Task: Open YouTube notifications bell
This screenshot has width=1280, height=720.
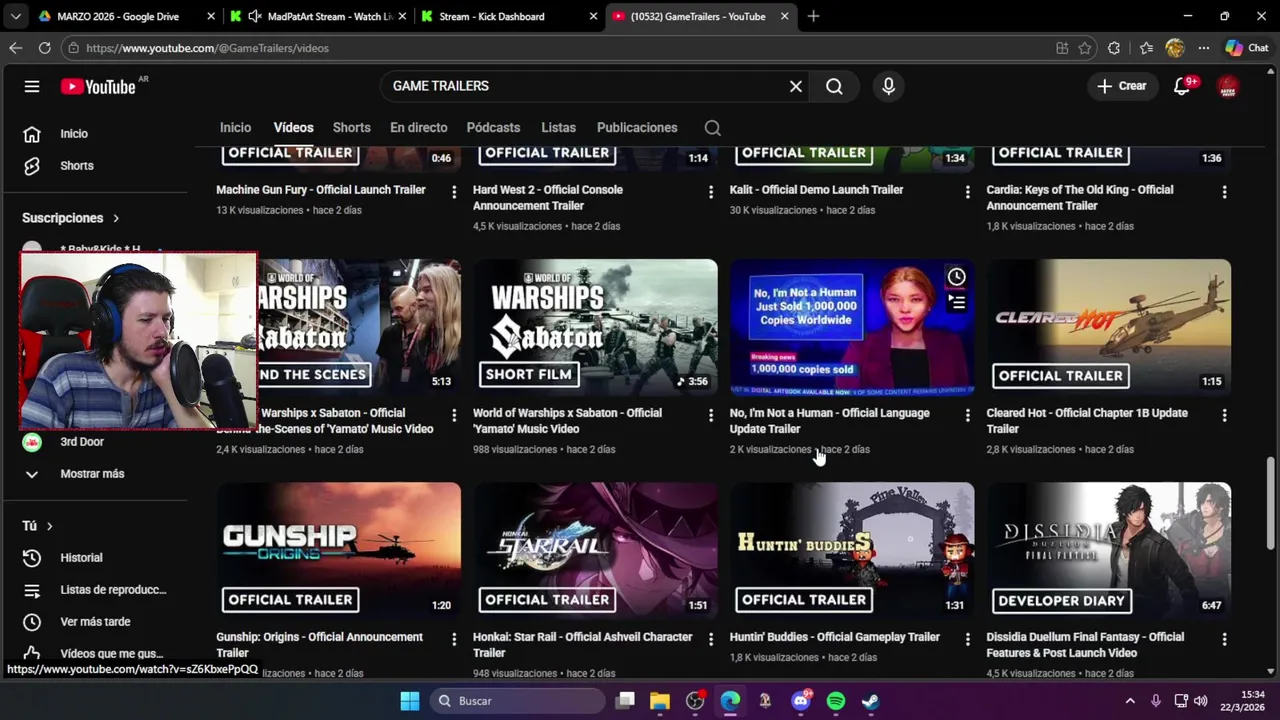Action: [x=1182, y=87]
